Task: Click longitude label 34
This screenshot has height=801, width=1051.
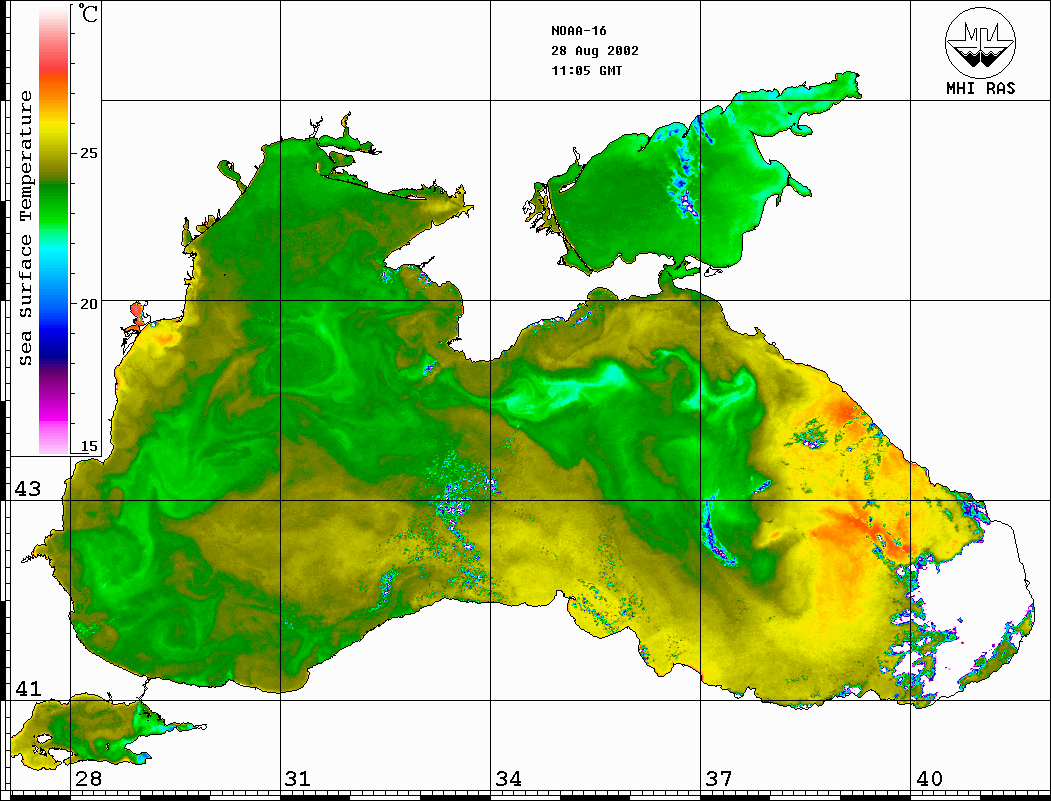Action: (508, 778)
